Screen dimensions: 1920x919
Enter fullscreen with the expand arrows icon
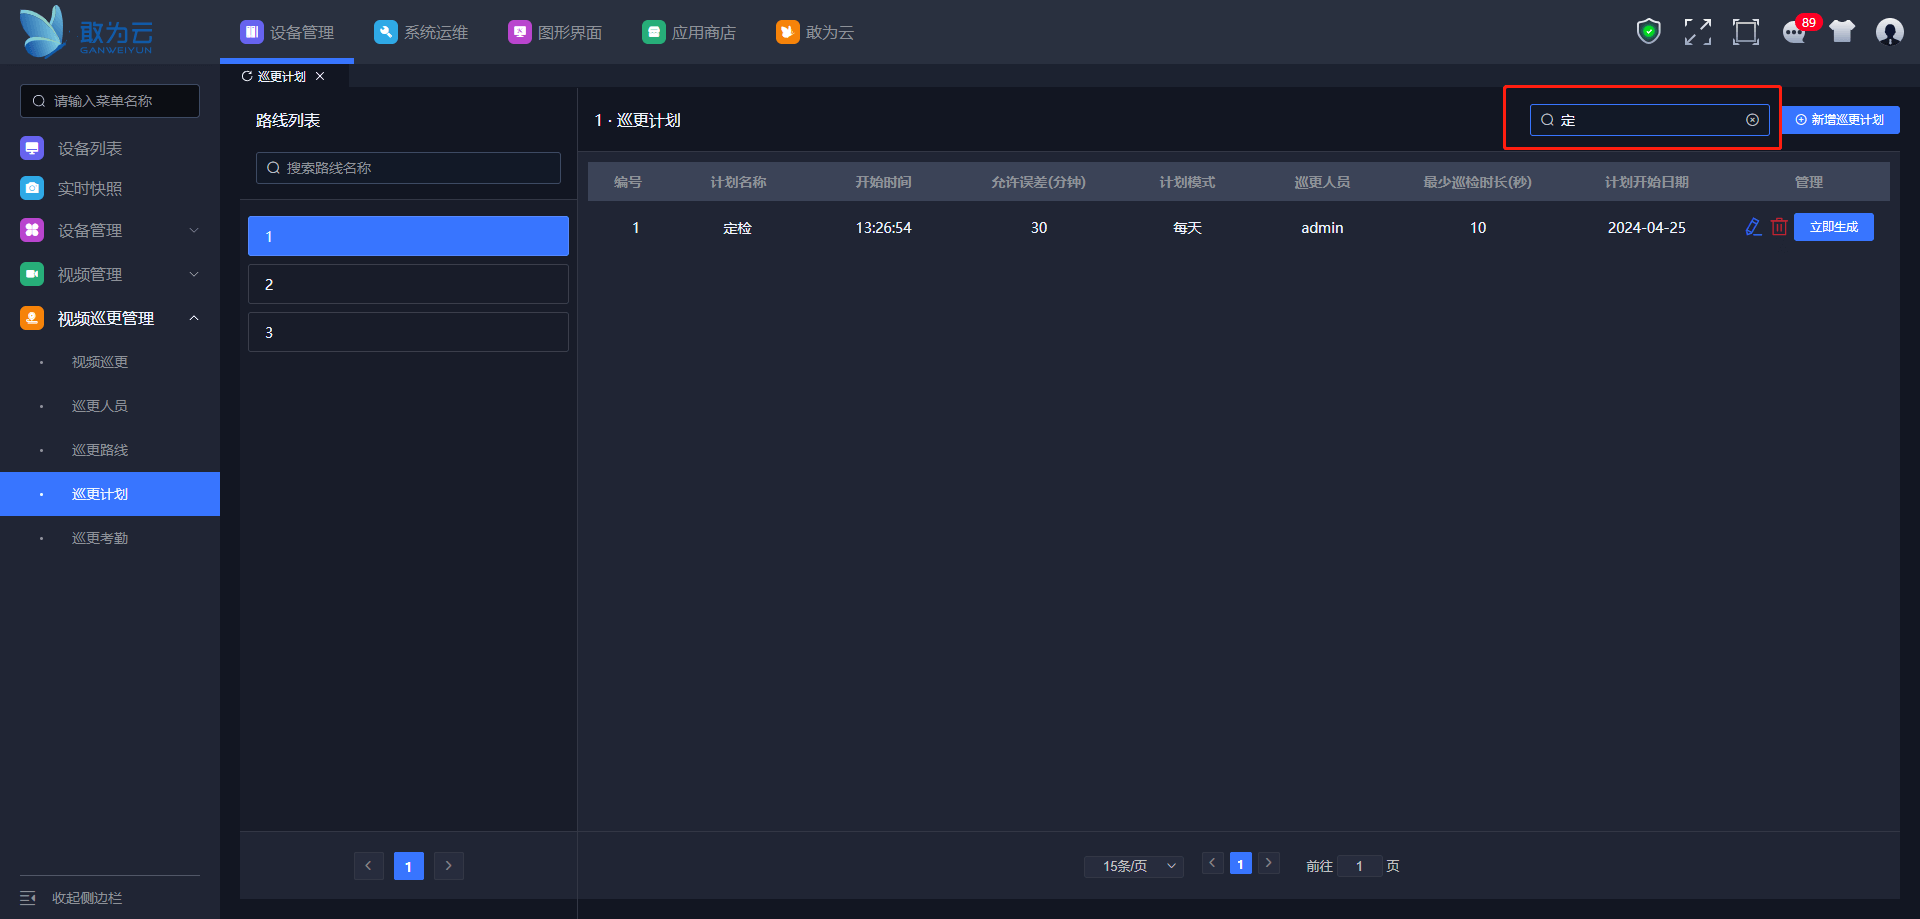(1697, 32)
